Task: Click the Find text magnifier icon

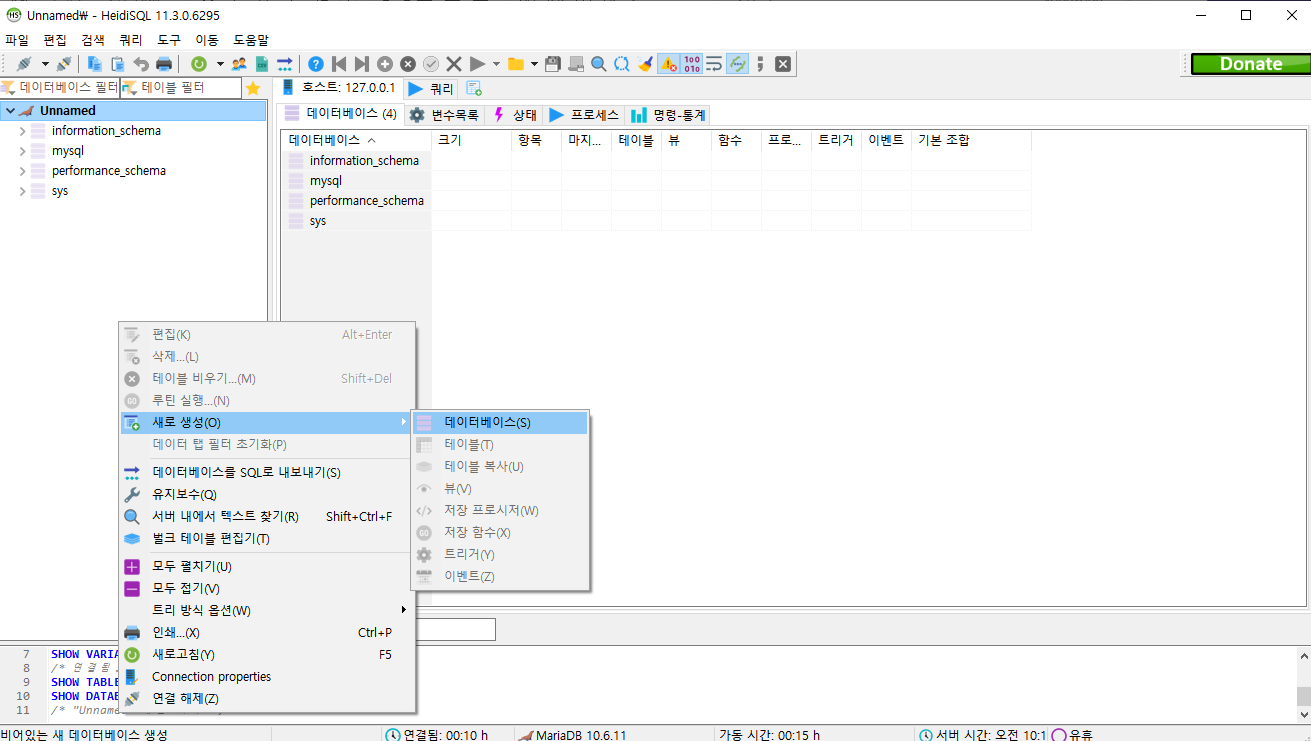Action: pyautogui.click(x=599, y=63)
